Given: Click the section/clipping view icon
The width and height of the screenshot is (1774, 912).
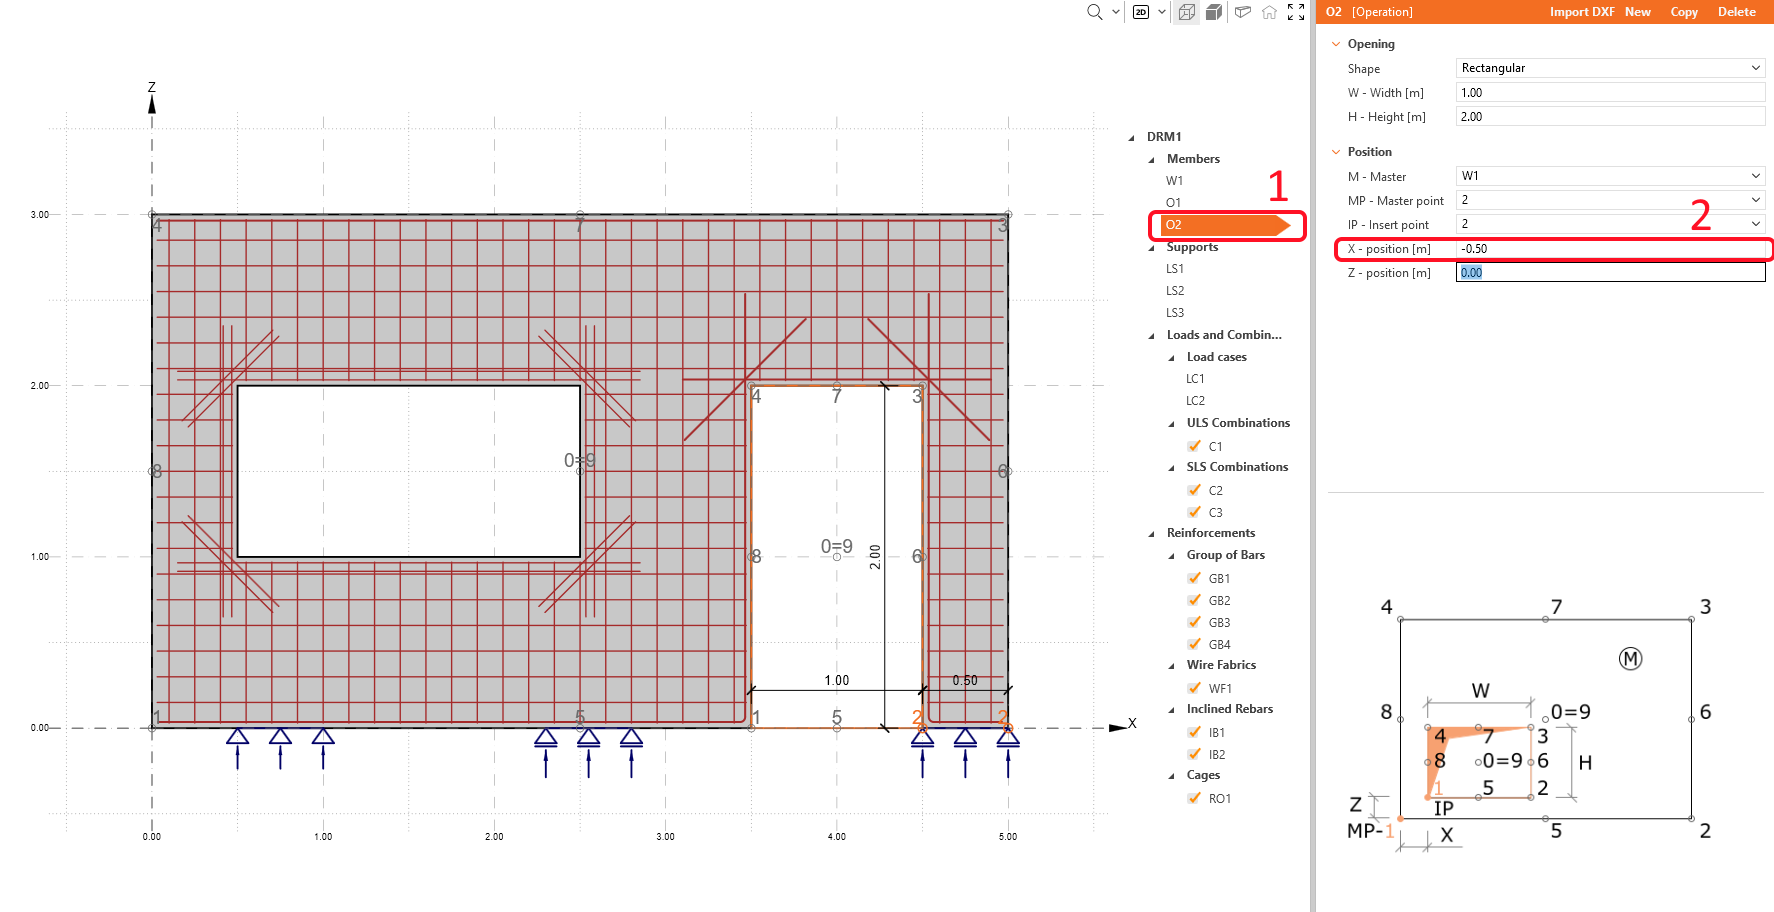Looking at the screenshot, I should point(1241,13).
